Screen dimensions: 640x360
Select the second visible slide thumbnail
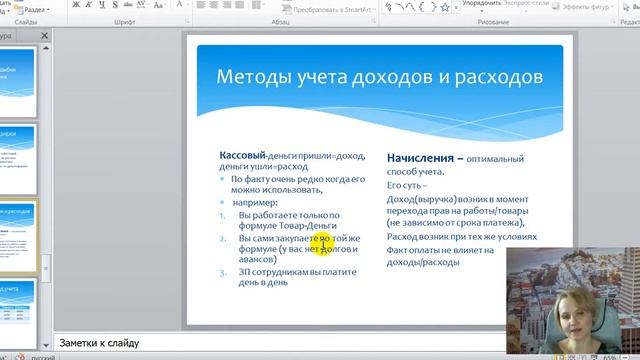(x=17, y=160)
